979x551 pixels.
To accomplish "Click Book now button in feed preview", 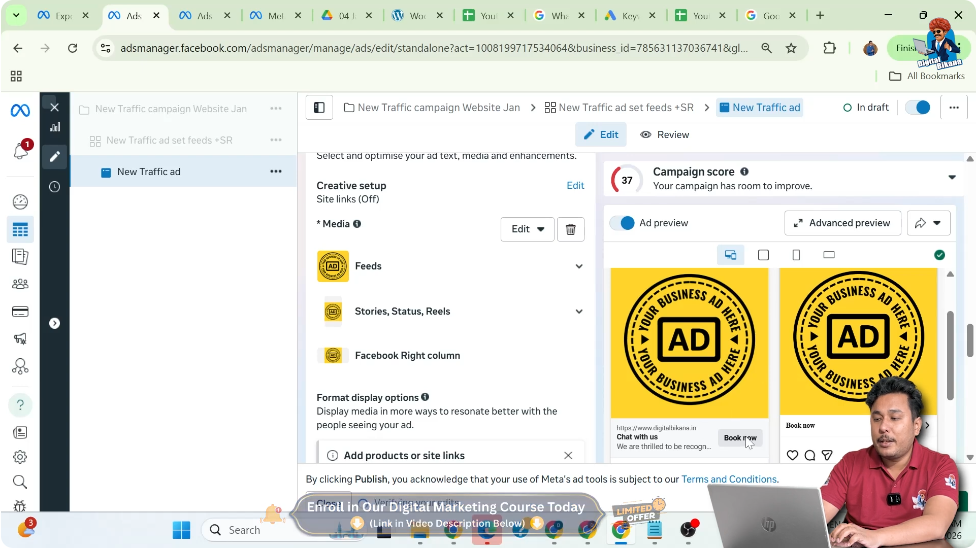I will point(740,439).
